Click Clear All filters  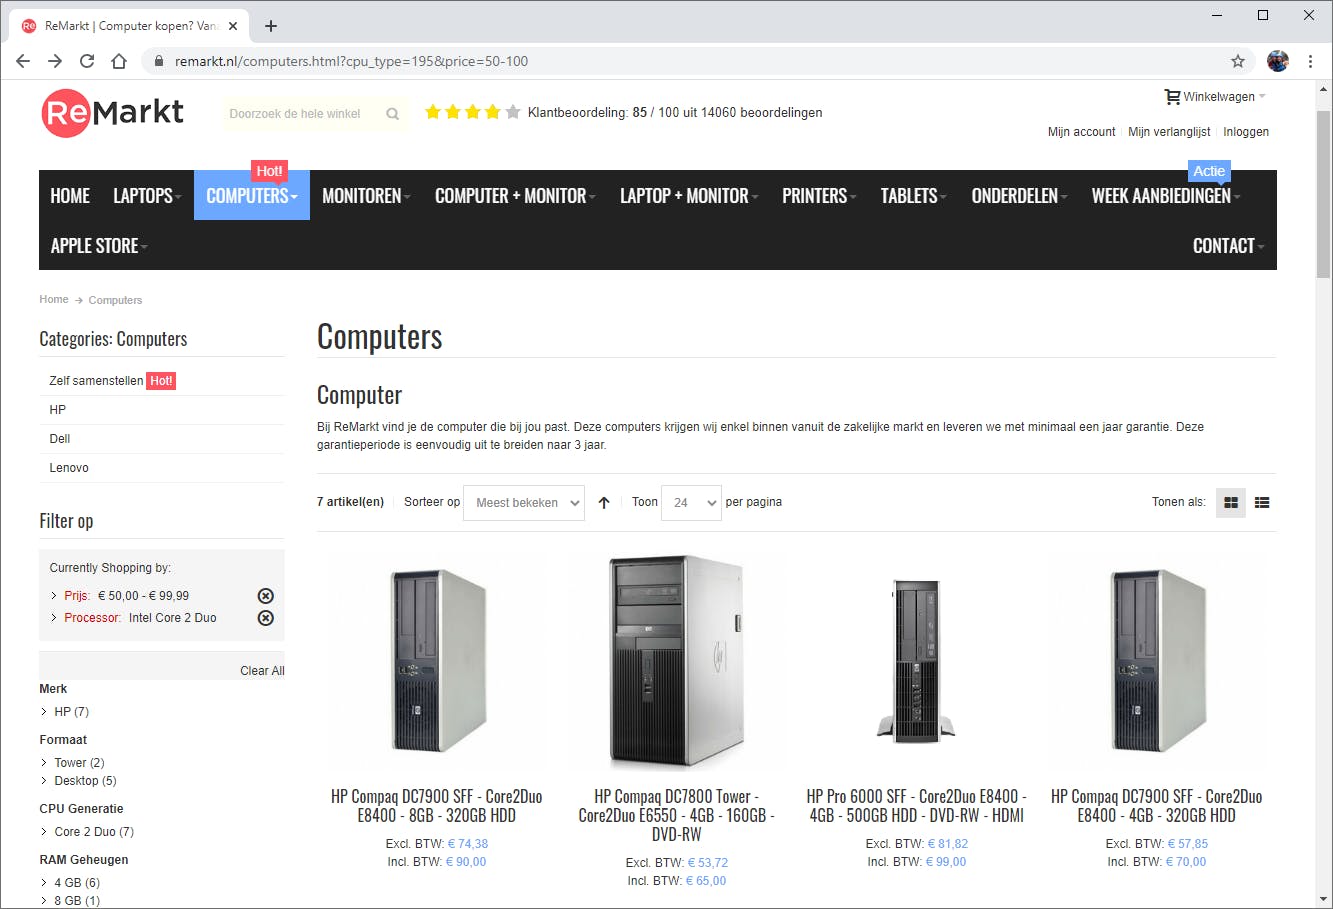(x=262, y=671)
